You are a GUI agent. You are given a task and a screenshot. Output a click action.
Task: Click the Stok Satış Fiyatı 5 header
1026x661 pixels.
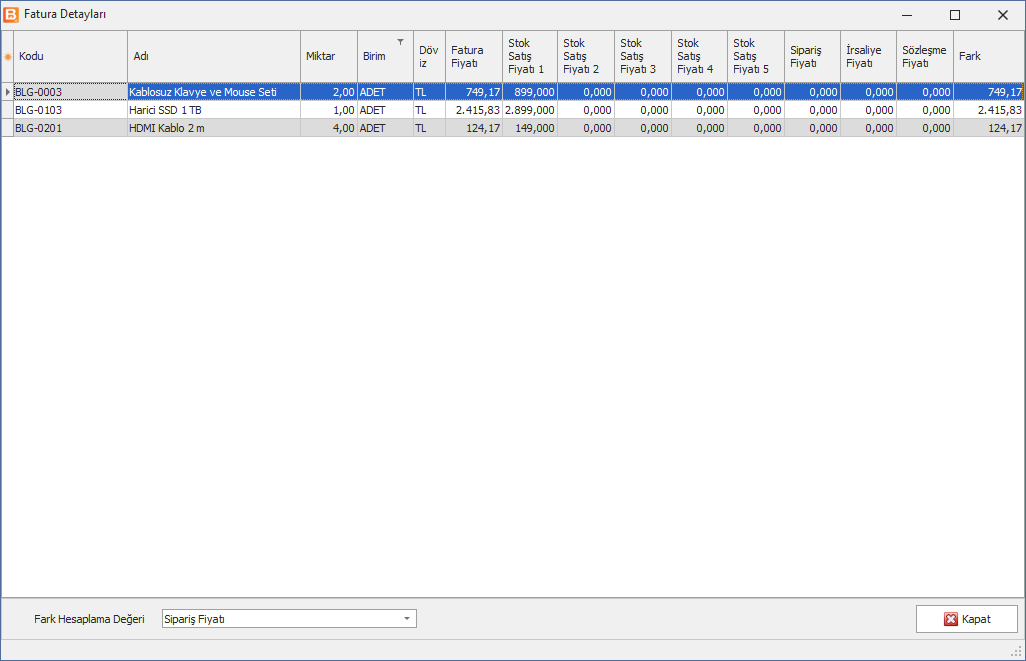pos(756,56)
